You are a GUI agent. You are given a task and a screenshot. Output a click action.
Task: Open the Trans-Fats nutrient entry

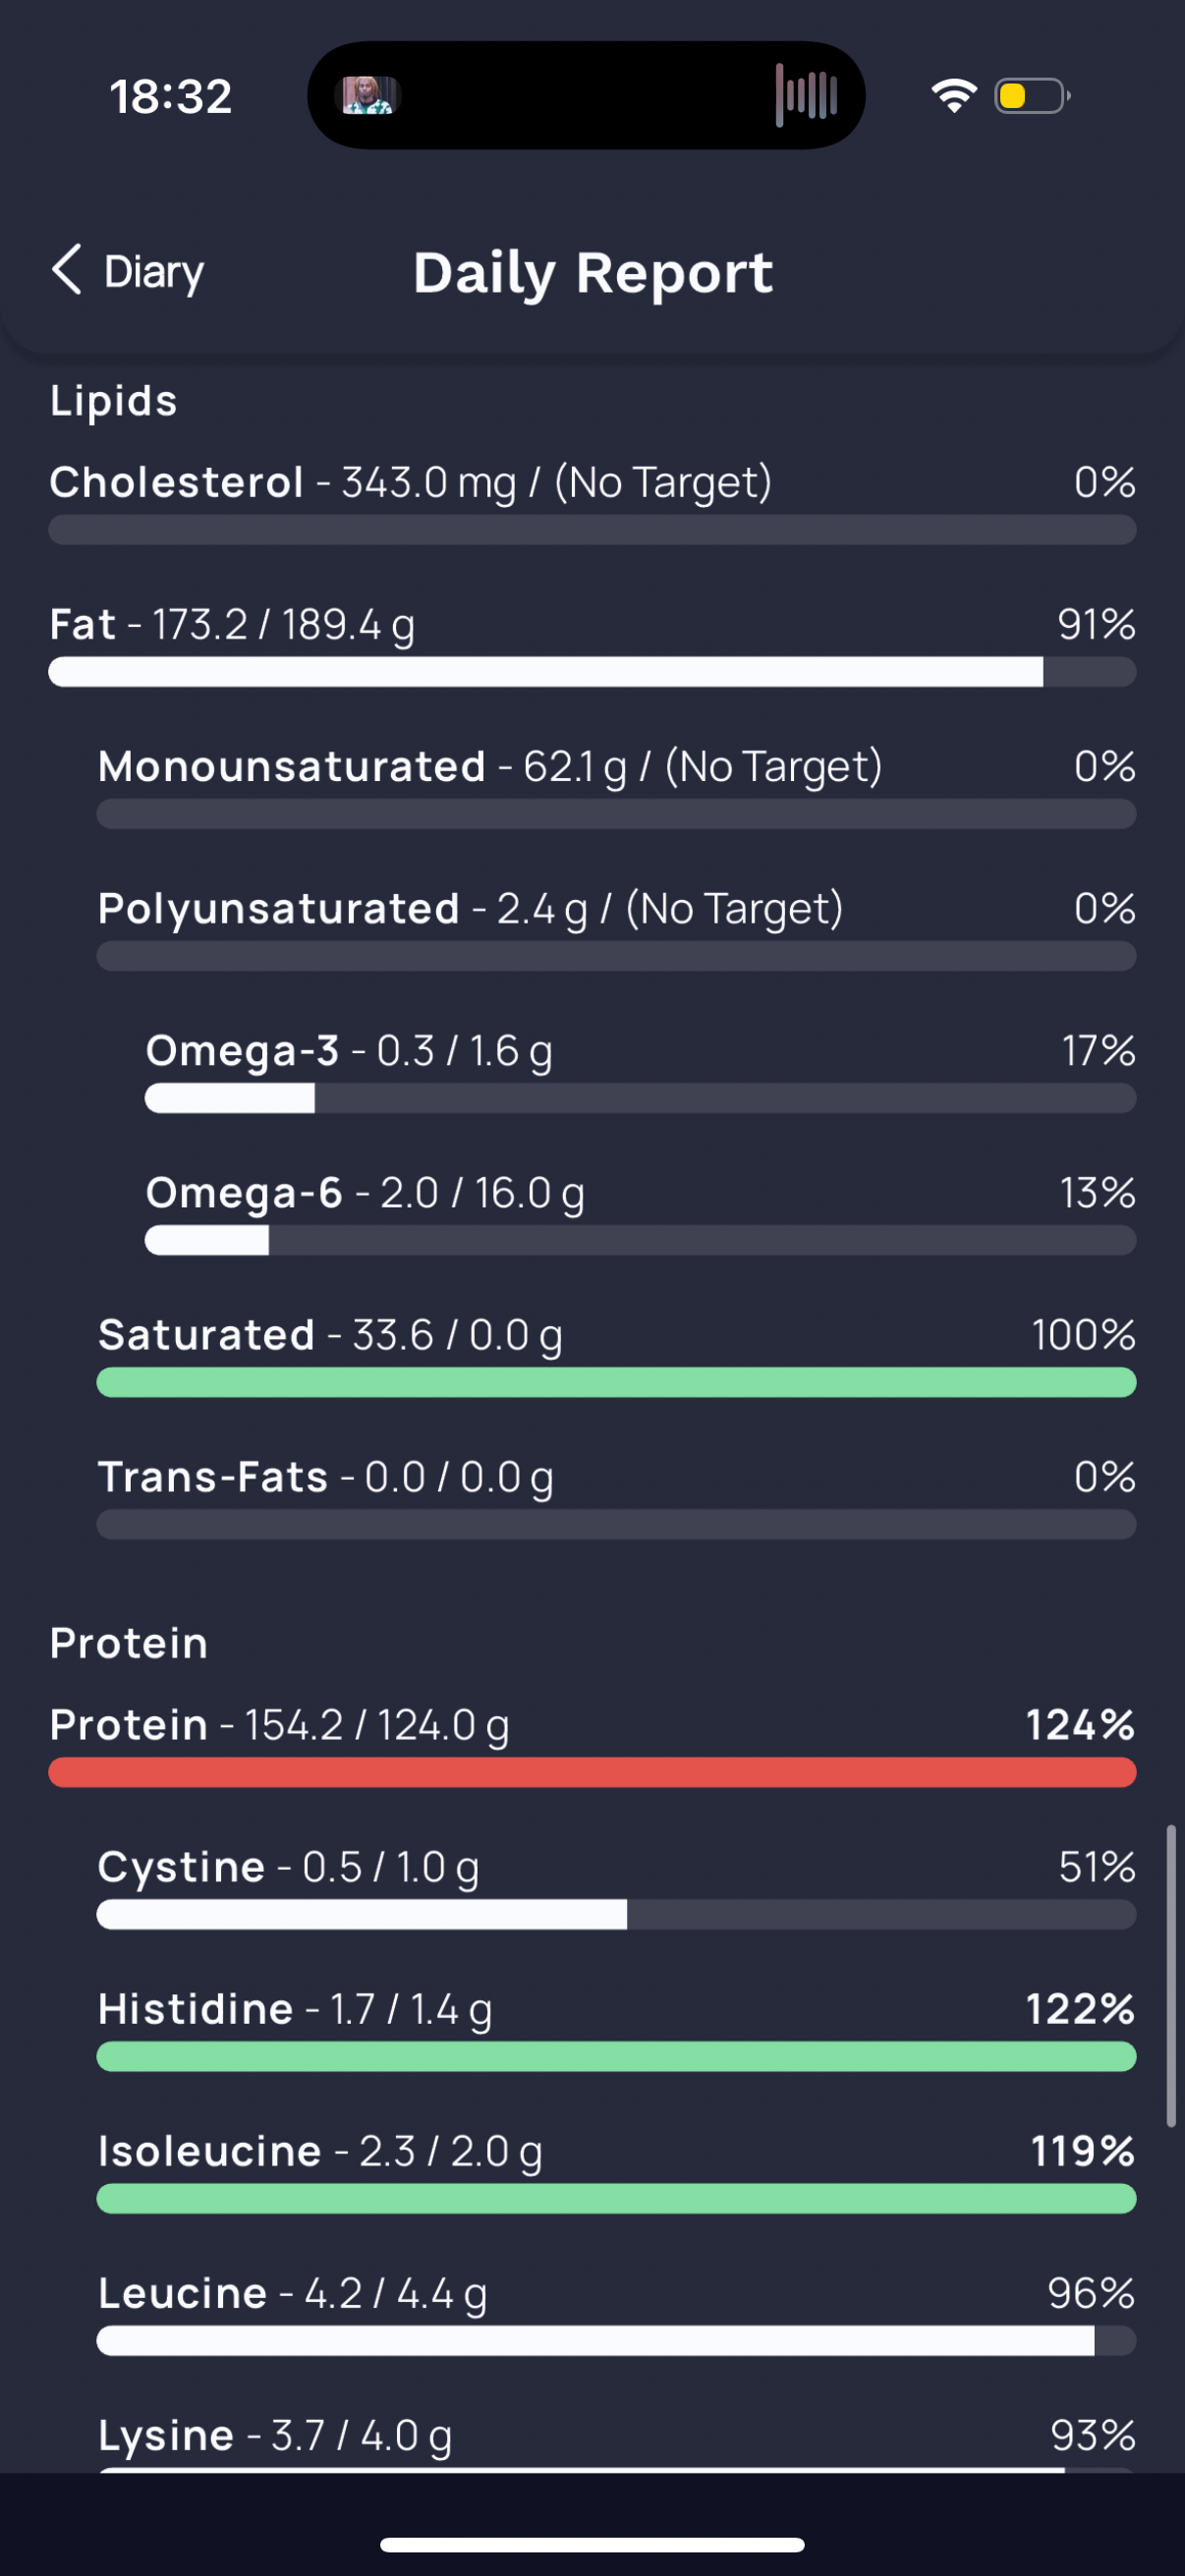[213, 1477]
